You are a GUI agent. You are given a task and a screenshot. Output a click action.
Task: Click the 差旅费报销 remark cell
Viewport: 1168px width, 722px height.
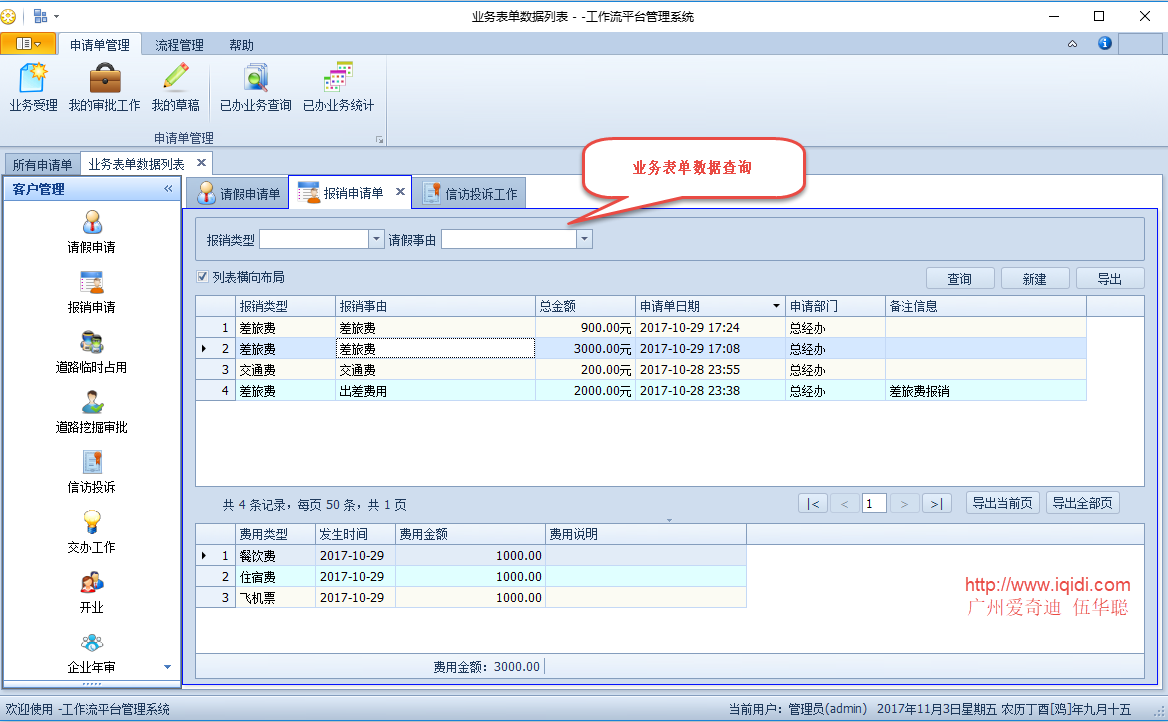pos(986,391)
